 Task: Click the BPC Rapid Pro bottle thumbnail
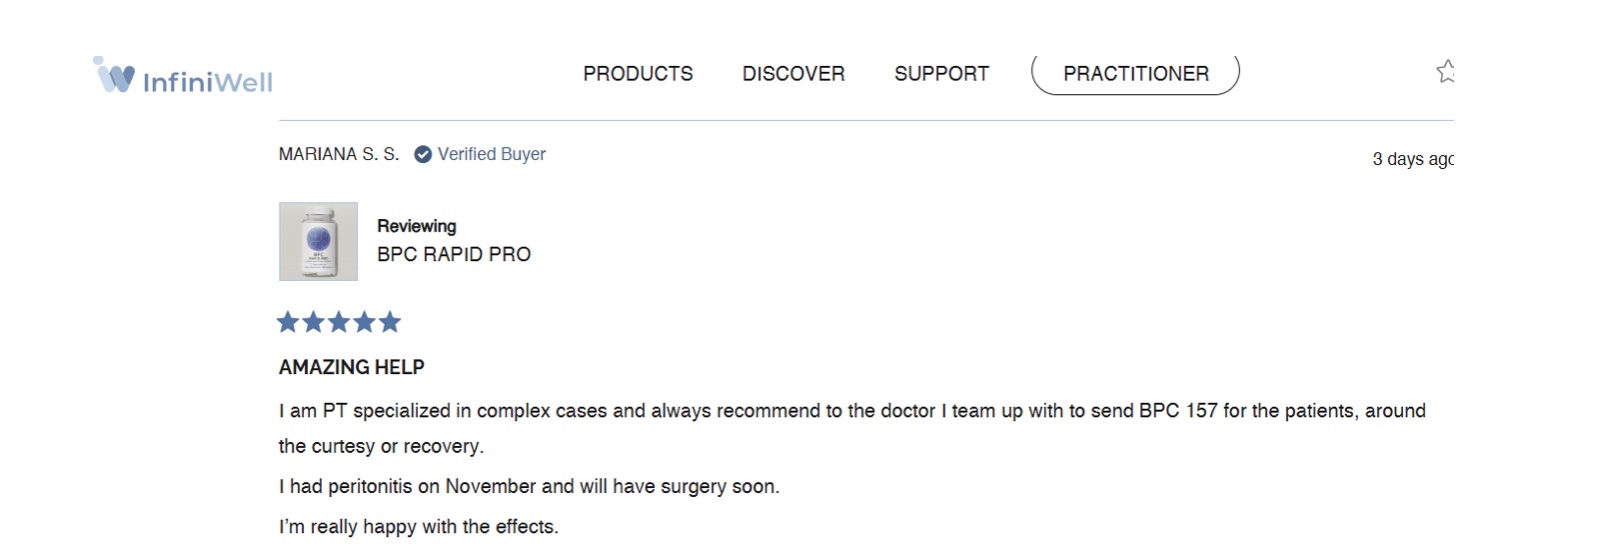tap(318, 242)
